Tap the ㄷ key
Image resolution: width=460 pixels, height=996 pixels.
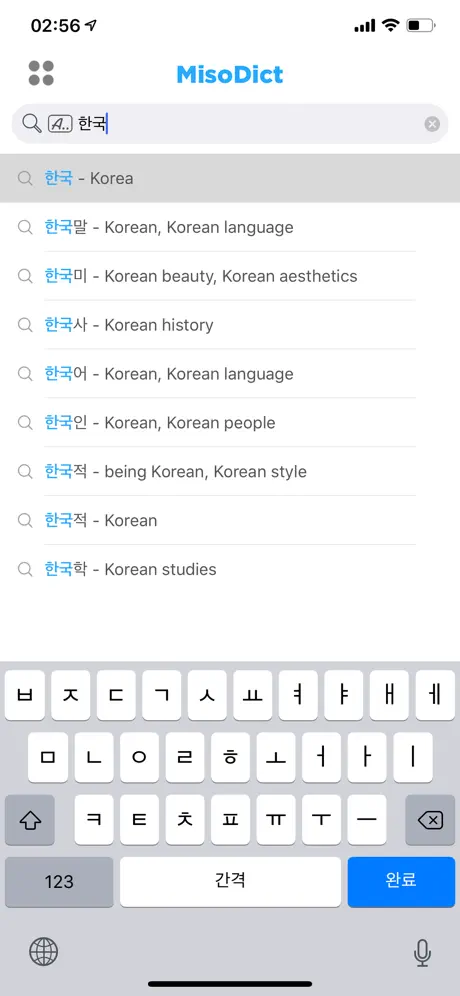point(116,695)
